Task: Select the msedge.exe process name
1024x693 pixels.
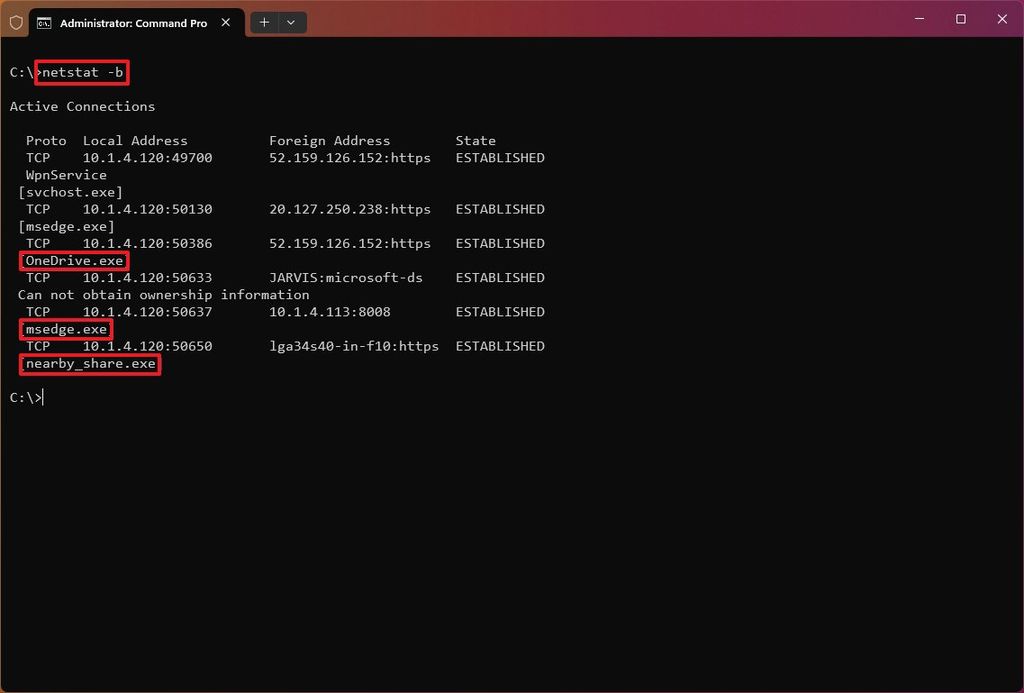Action: pyautogui.click(x=65, y=329)
